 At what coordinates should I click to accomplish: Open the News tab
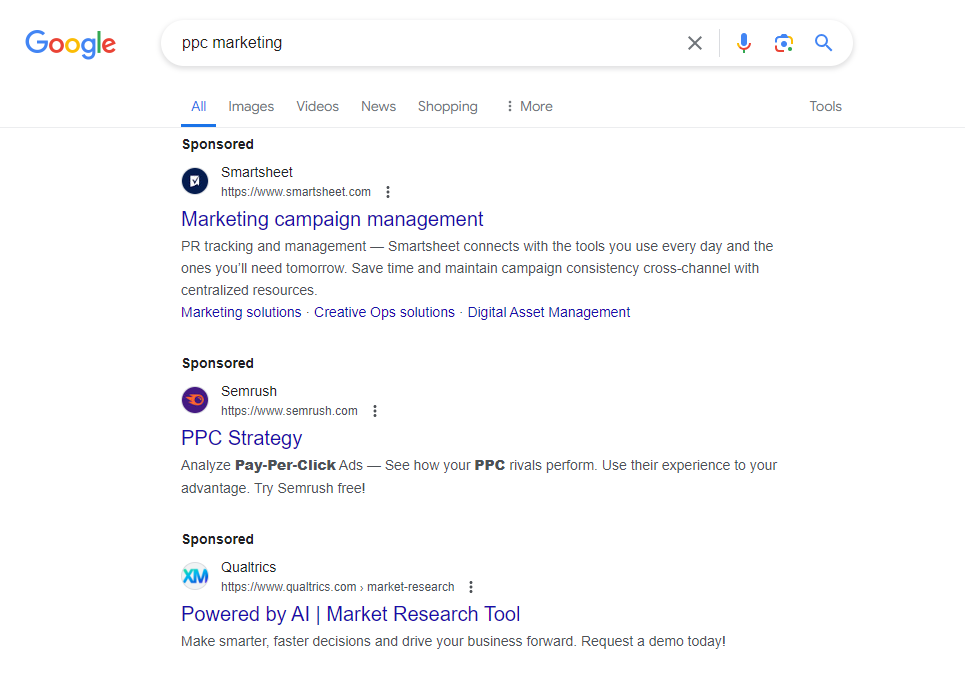378,106
